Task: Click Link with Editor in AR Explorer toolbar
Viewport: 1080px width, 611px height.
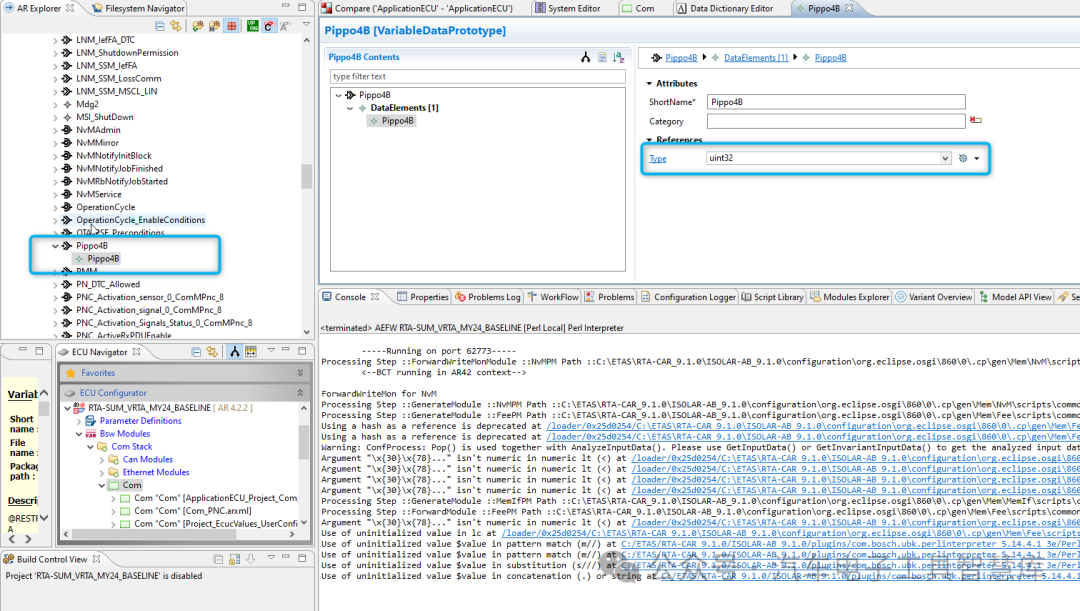Action: 176,25
